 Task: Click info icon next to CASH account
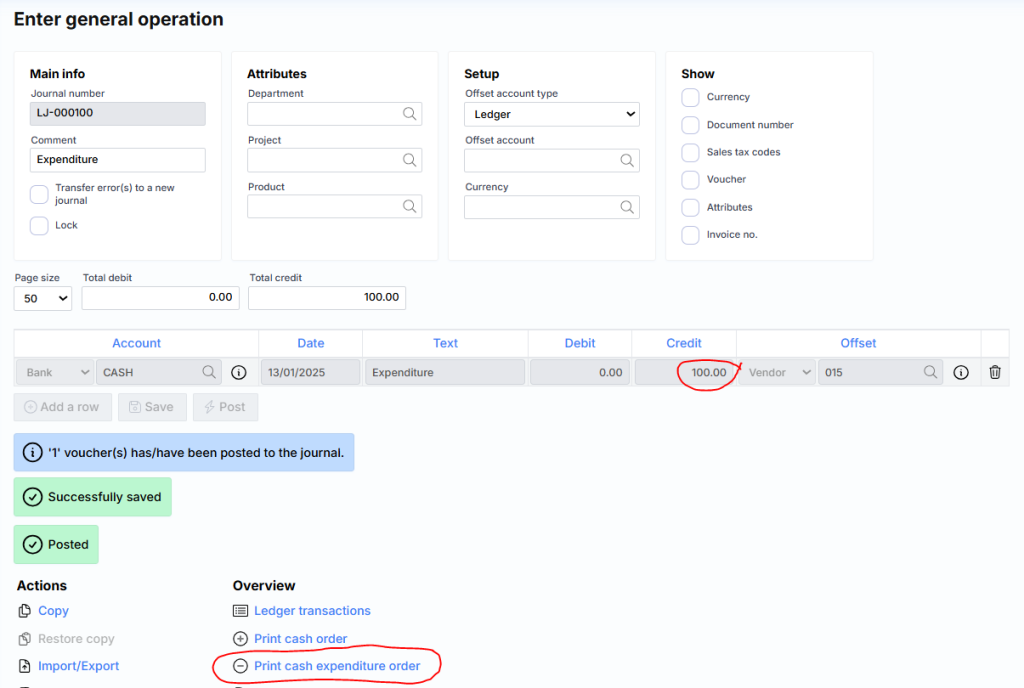(x=239, y=372)
